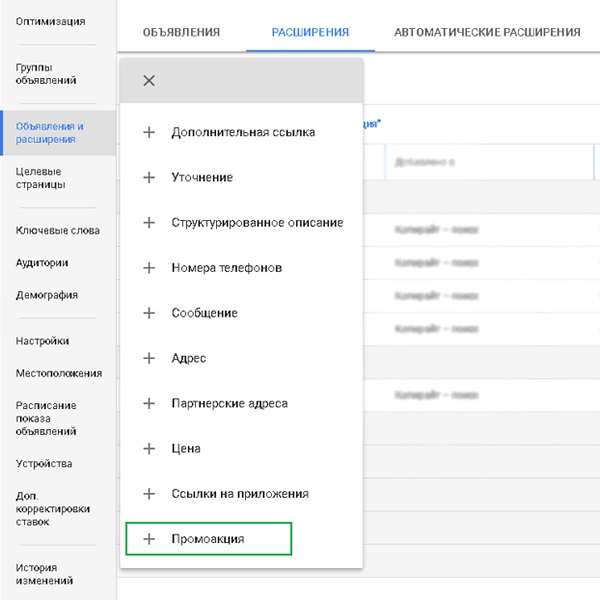This screenshot has width=600, height=600.
Task: Click plus icon next to Цена
Action: (x=149, y=449)
